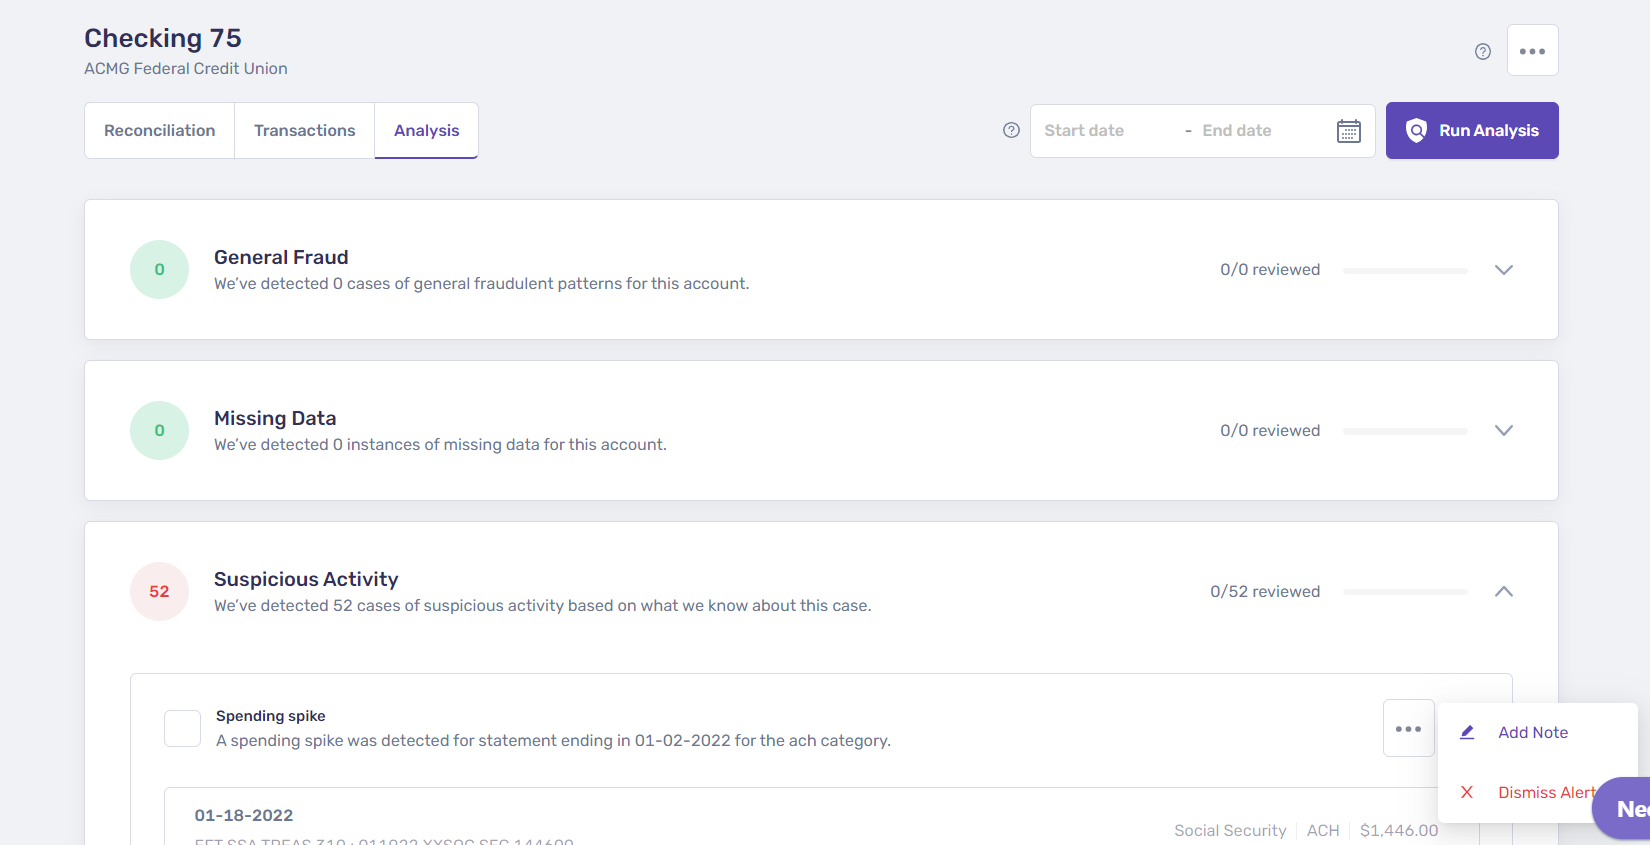This screenshot has height=845, width=1650.
Task: Click the shield icon on Run Analysis
Action: (1416, 131)
